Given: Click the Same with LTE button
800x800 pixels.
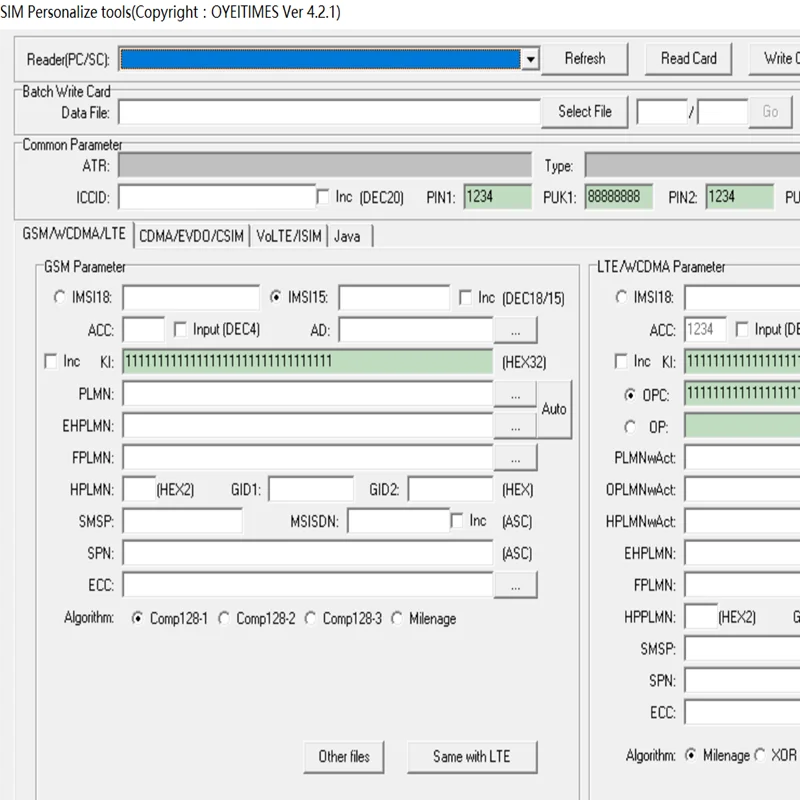Looking at the screenshot, I should [x=471, y=757].
